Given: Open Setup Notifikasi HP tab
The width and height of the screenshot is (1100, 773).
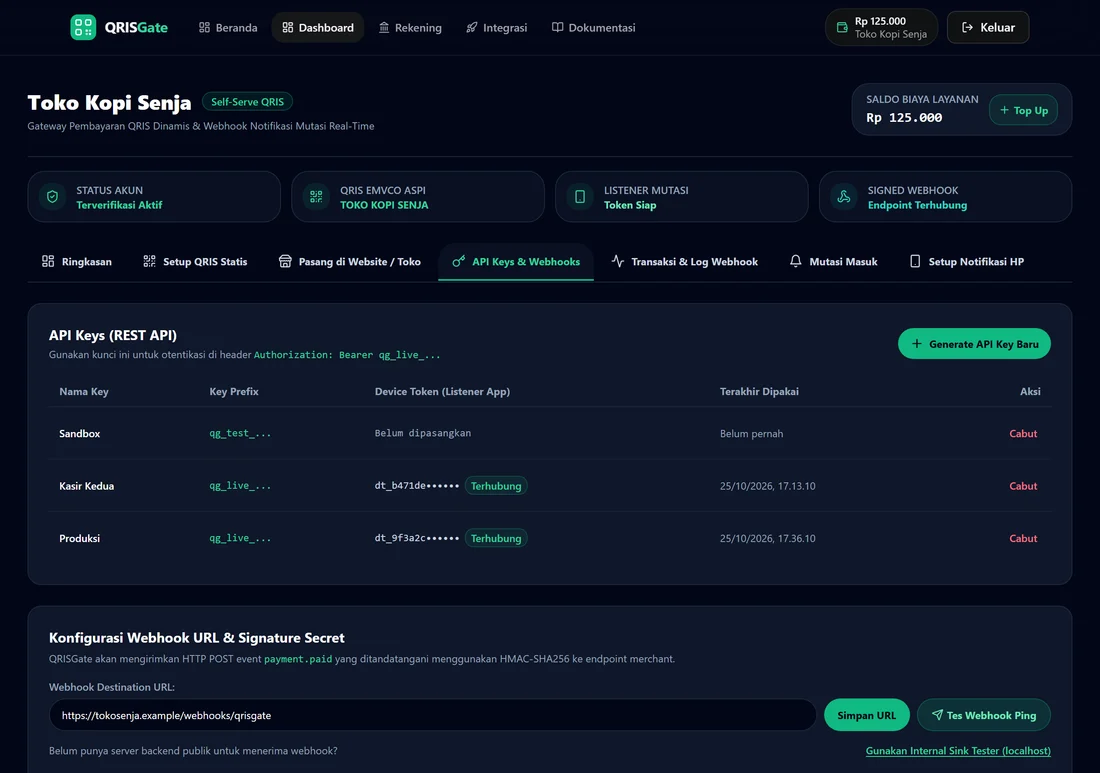Looking at the screenshot, I should (967, 262).
